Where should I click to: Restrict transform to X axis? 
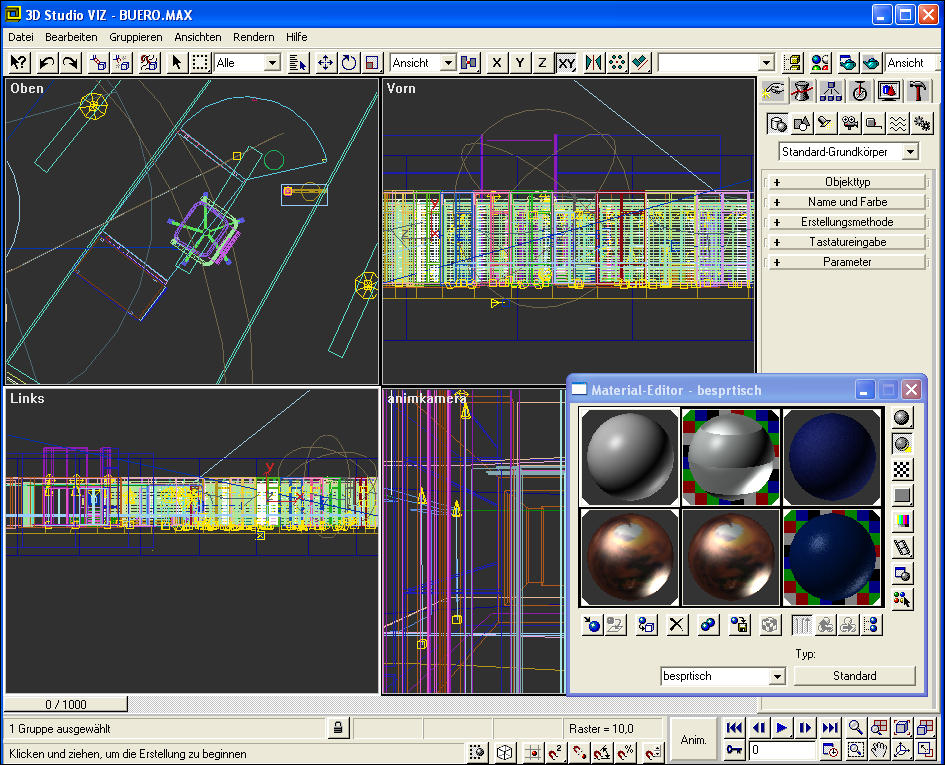[497, 63]
